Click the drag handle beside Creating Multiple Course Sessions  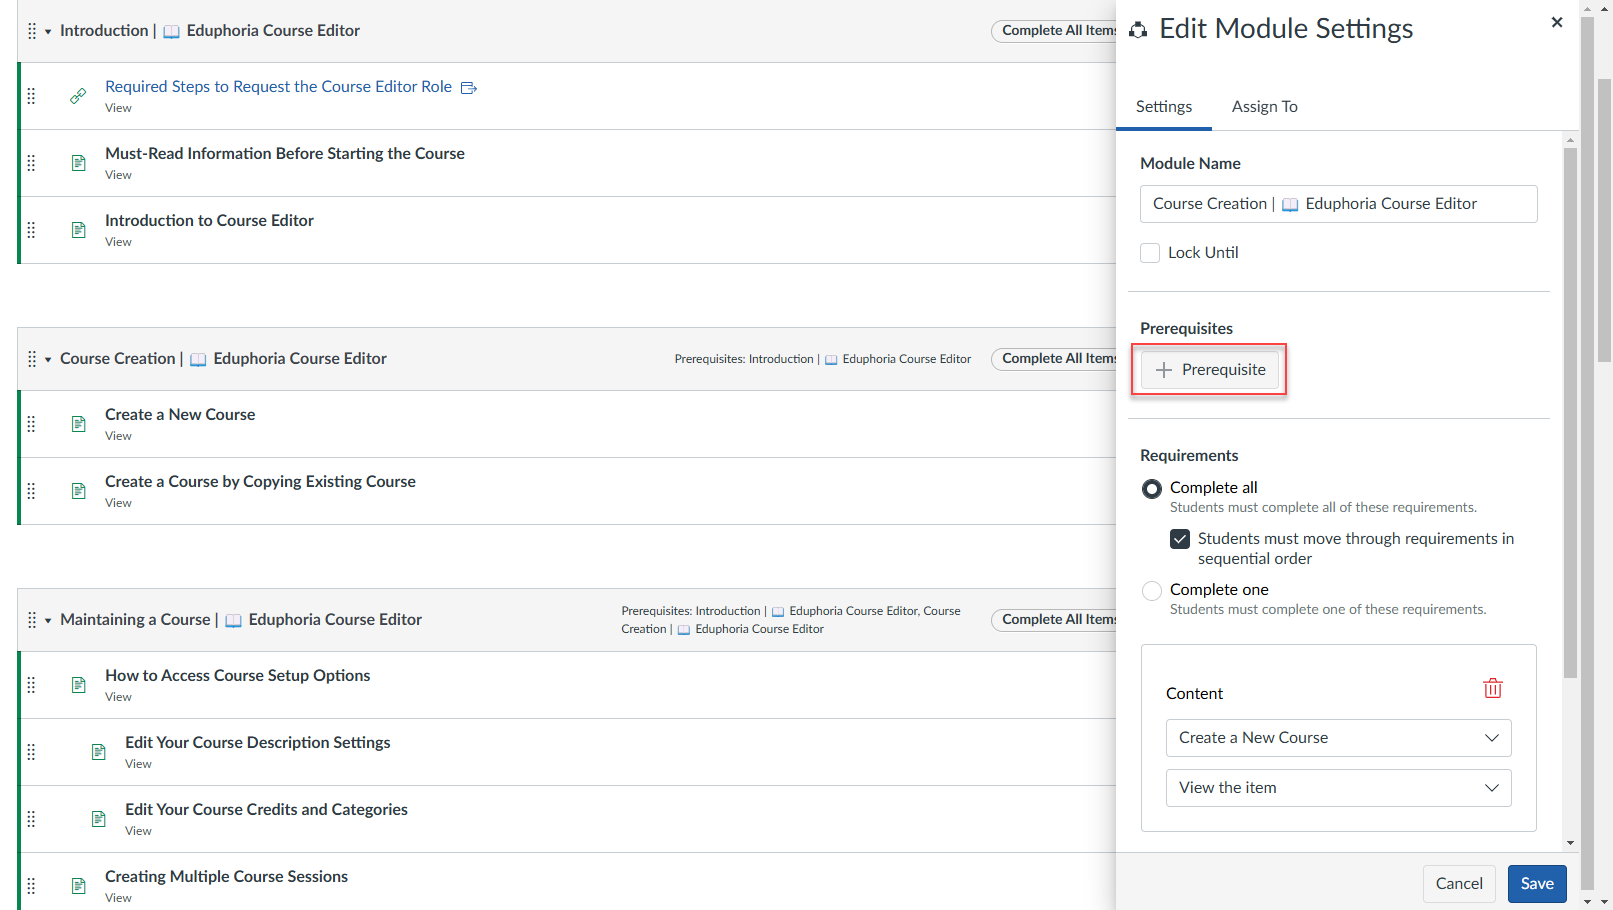31,885
